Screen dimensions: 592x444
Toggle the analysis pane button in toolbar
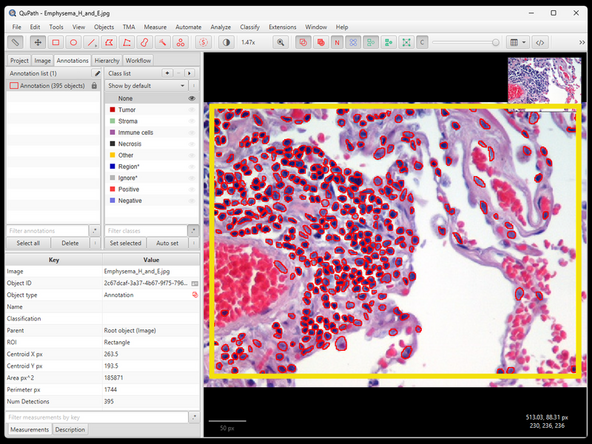[x=15, y=42]
